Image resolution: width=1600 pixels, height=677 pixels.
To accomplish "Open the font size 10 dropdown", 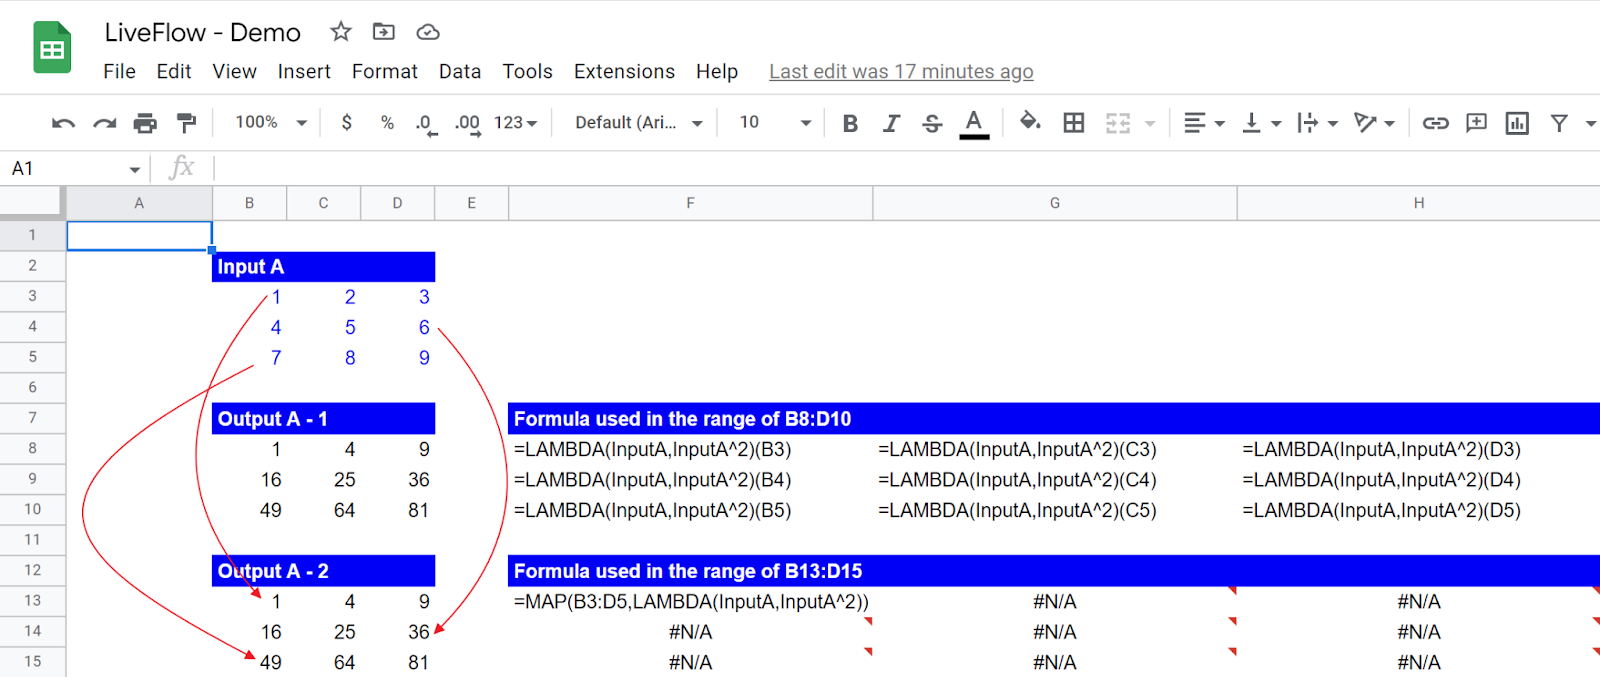I will point(775,122).
